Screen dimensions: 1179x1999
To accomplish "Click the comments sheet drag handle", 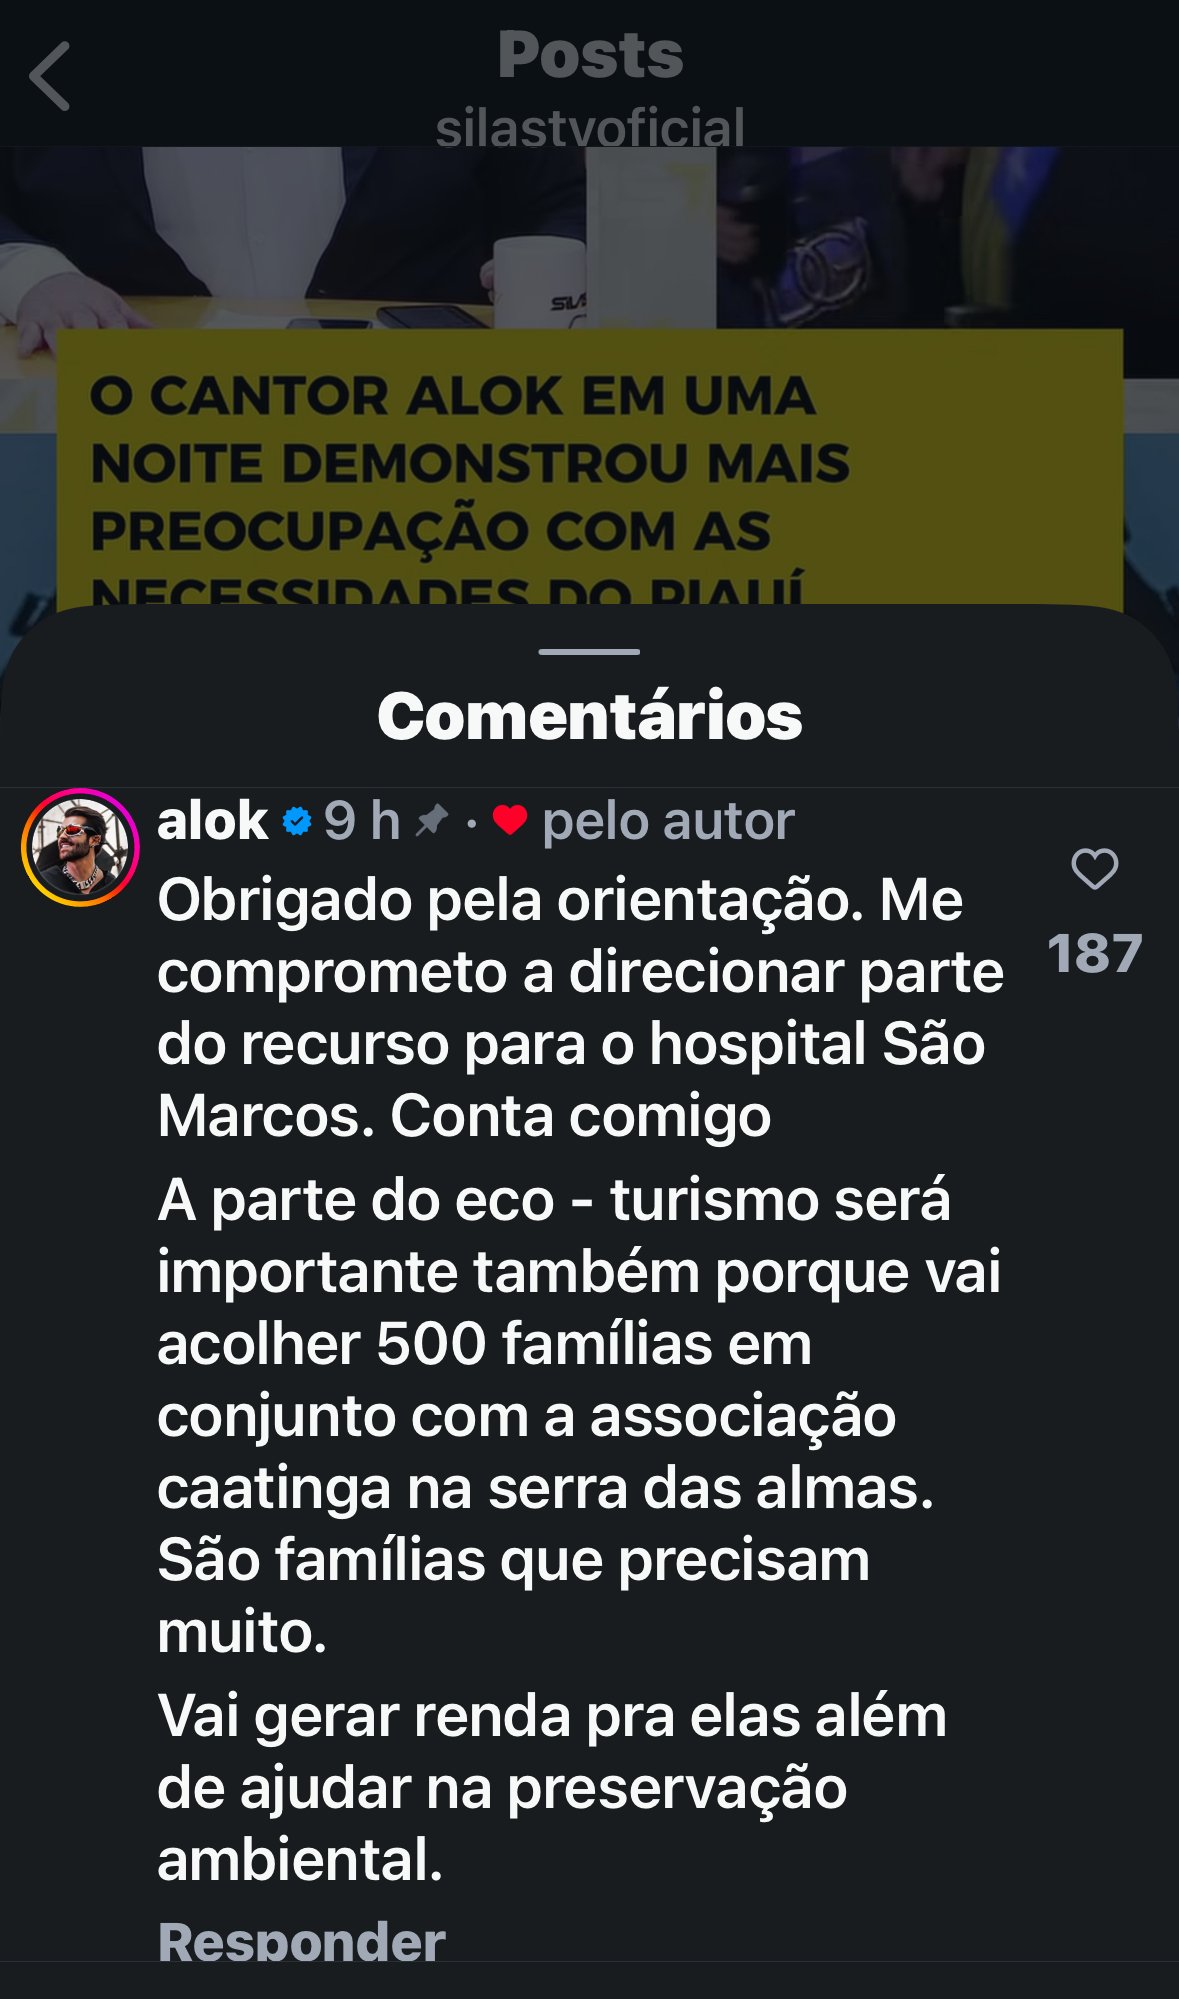I will point(589,651).
